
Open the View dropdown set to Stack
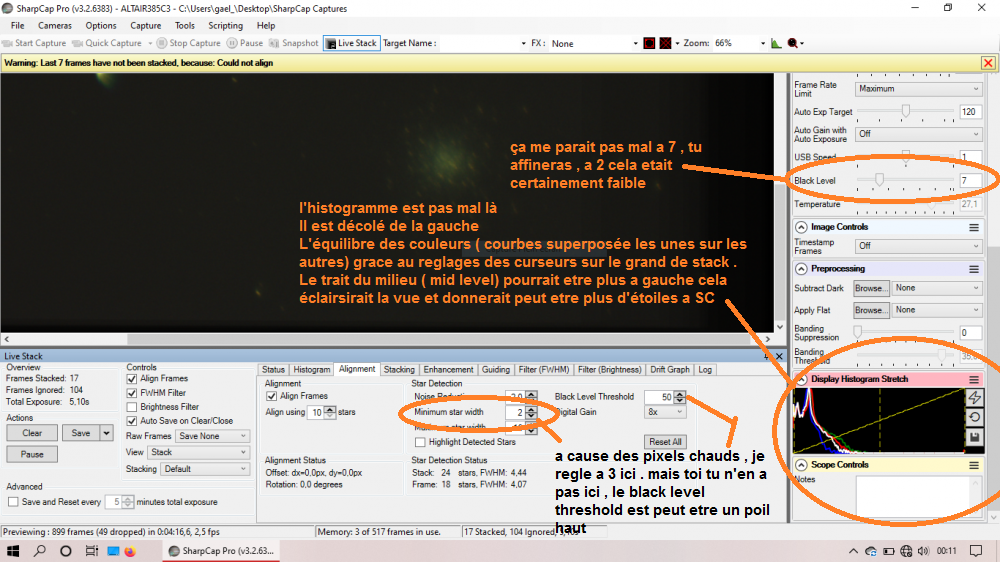(x=198, y=452)
